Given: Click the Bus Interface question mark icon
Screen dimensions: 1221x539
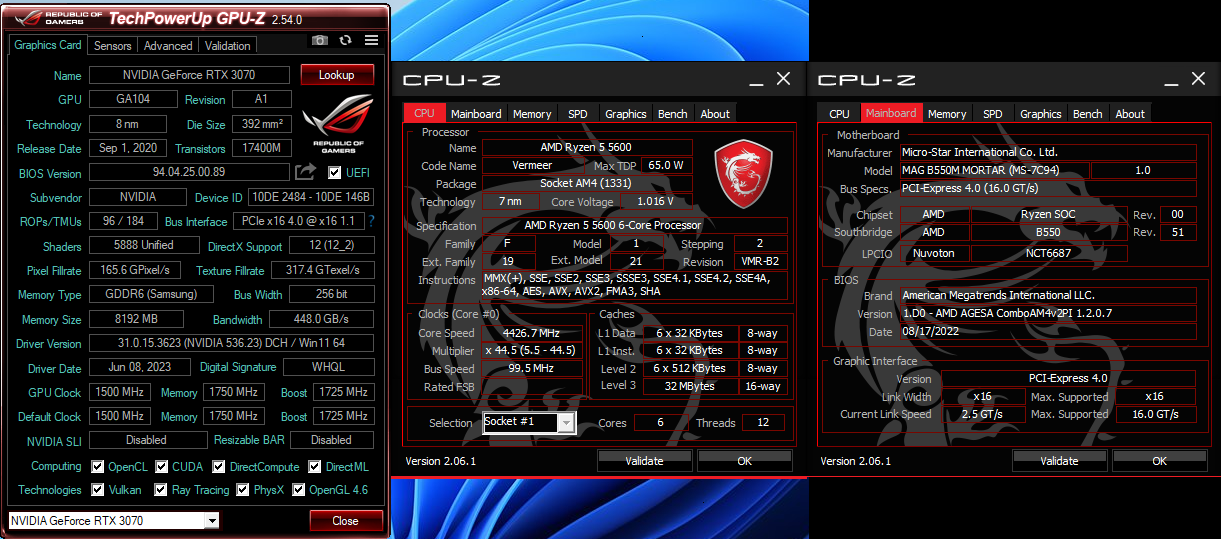Looking at the screenshot, I should click(x=372, y=221).
